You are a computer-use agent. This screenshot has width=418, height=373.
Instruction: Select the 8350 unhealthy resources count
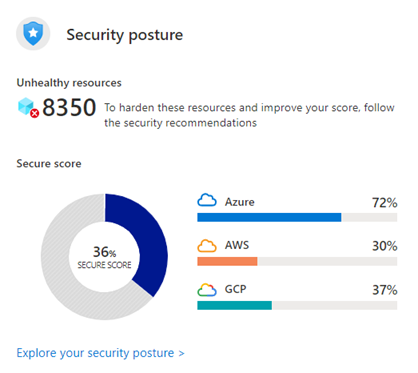[x=69, y=107]
